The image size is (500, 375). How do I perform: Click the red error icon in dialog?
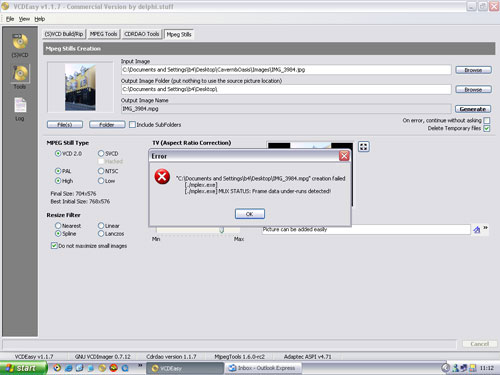[162, 177]
